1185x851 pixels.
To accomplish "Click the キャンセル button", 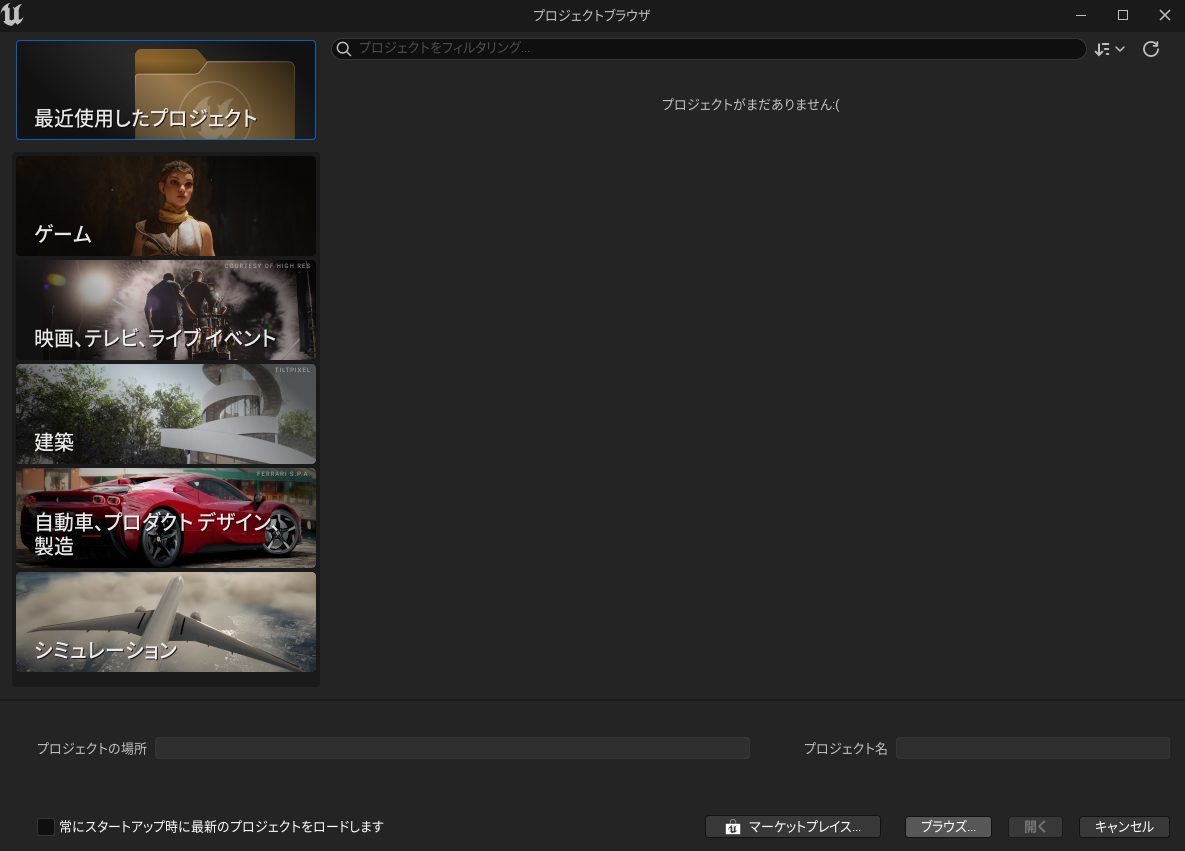I will (x=1123, y=826).
